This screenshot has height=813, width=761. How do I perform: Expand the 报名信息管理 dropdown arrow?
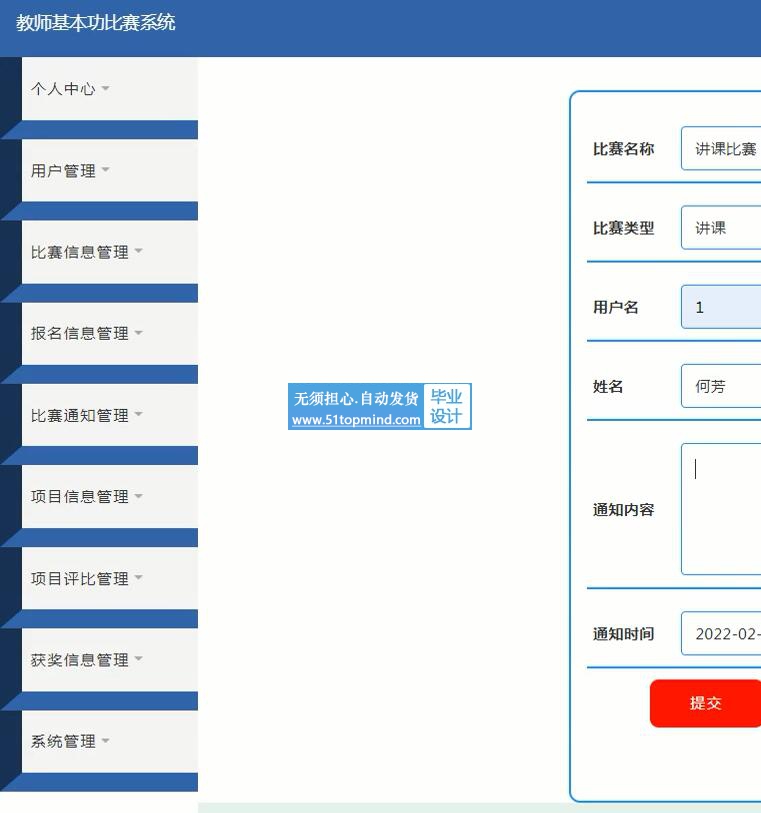pos(138,332)
